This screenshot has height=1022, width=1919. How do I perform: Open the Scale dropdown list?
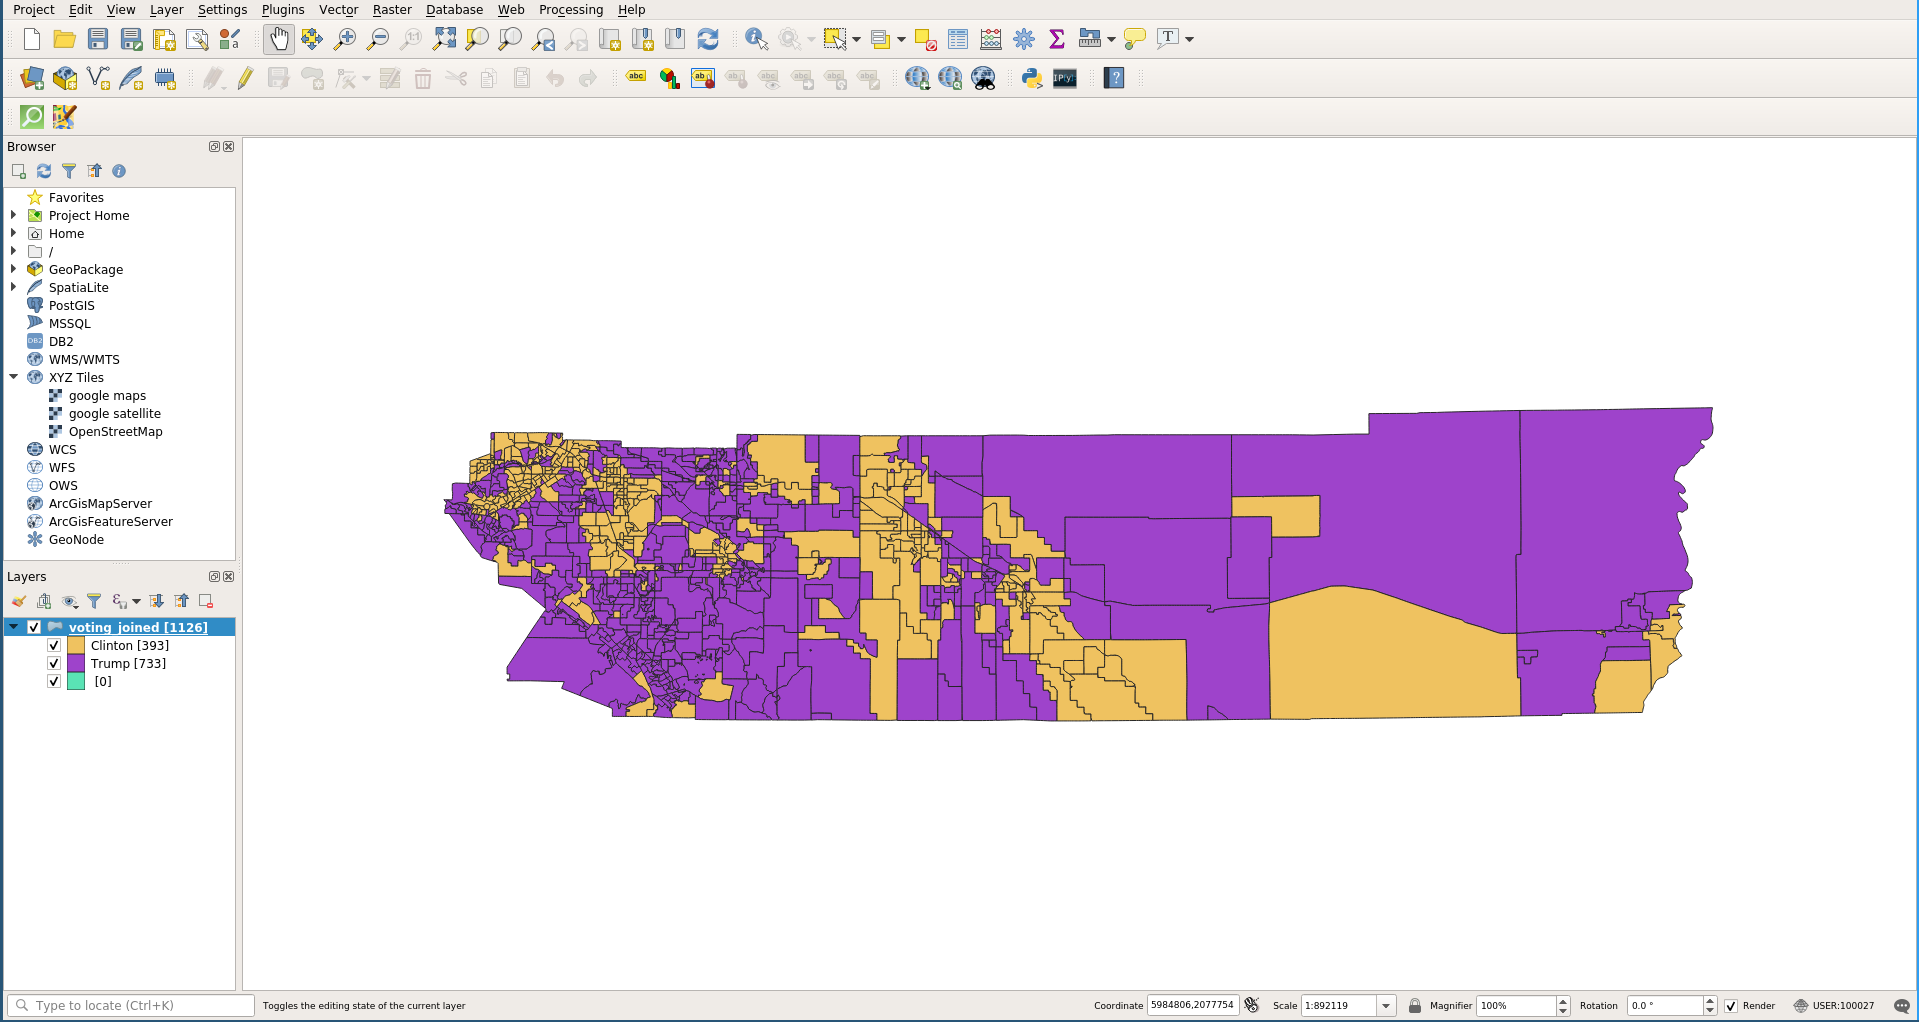coord(1386,1006)
